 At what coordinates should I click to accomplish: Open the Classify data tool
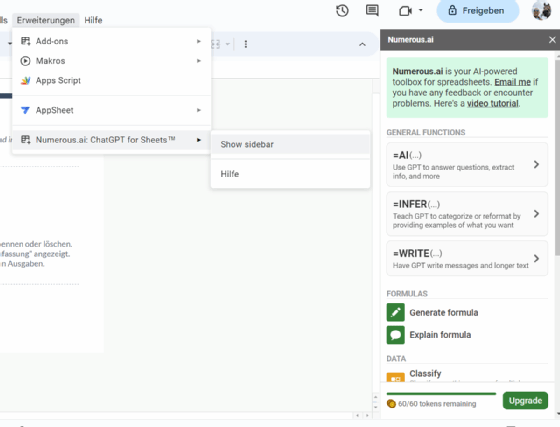coord(425,373)
